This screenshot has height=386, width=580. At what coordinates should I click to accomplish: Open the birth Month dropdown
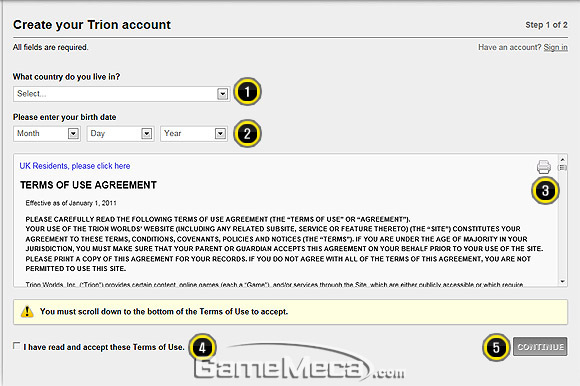(47, 133)
